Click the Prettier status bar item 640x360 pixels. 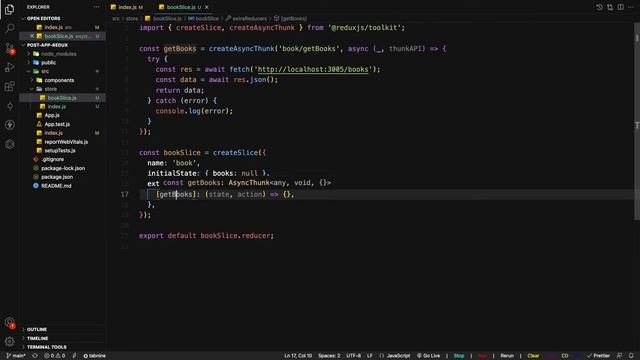coord(598,356)
